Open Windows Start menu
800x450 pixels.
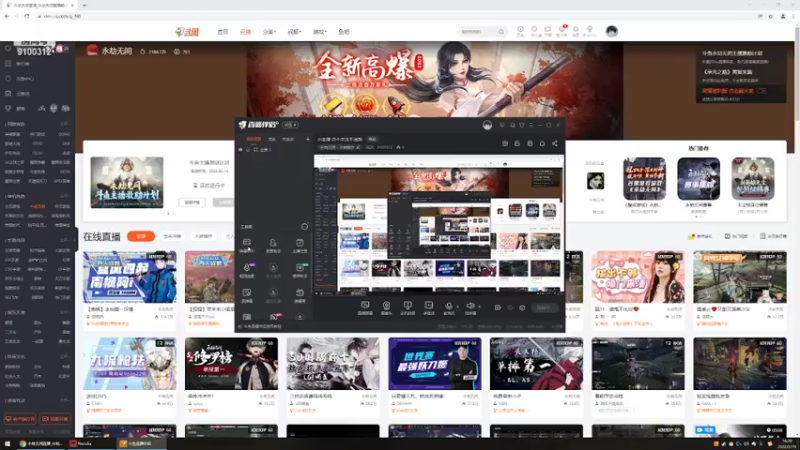pos(7,443)
